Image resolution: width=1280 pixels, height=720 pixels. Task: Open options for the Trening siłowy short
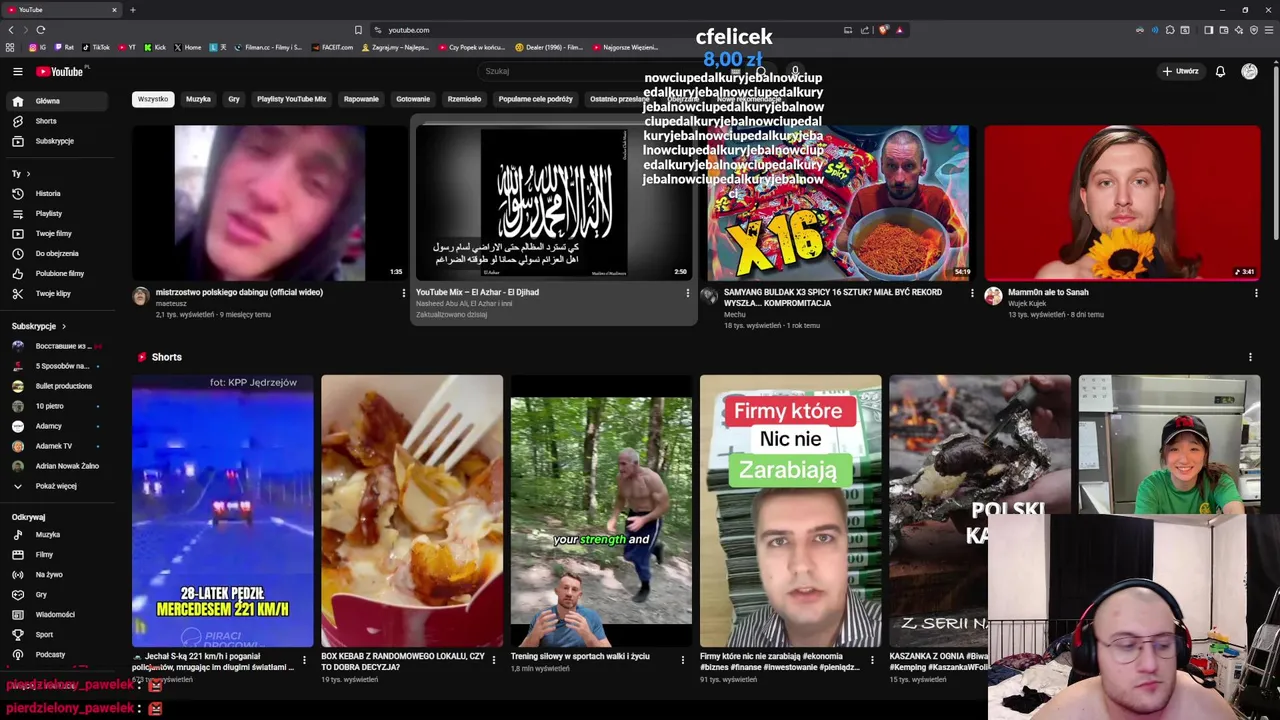point(682,660)
